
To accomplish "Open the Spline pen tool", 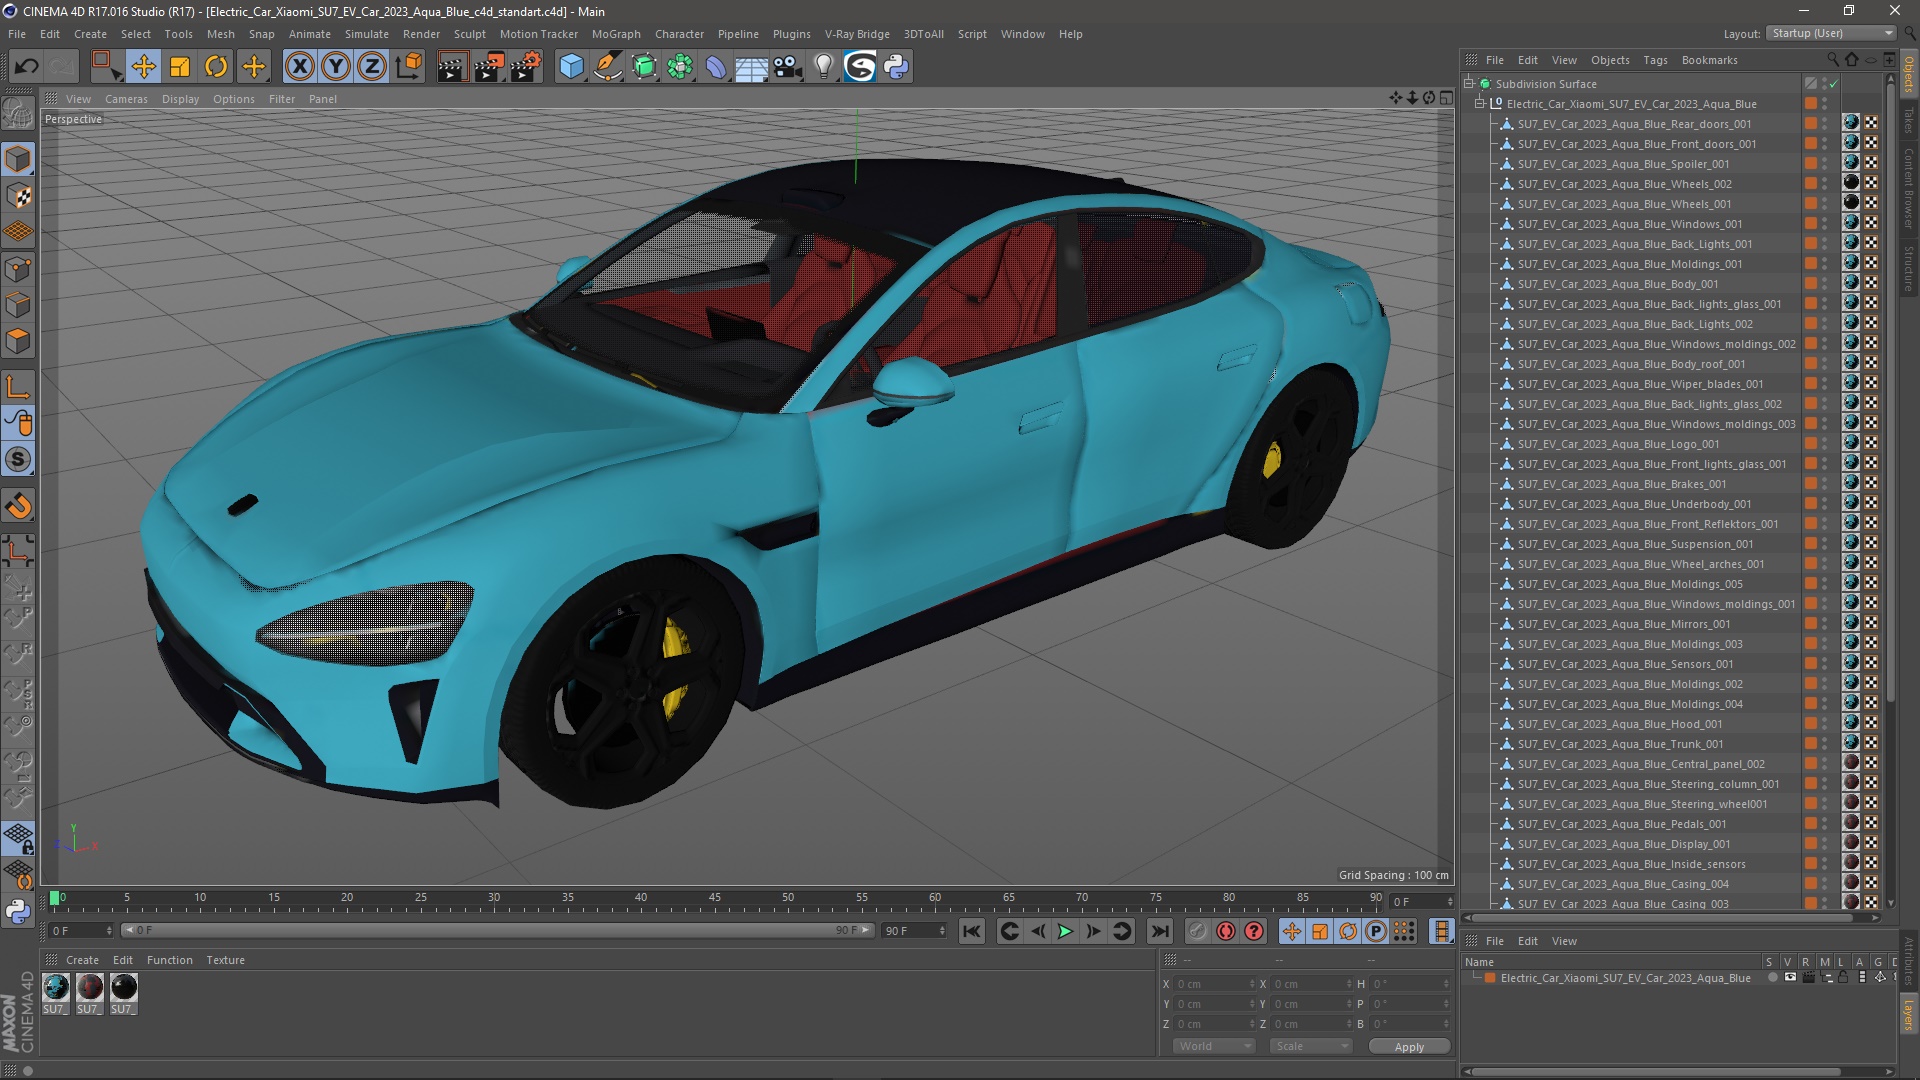I will (607, 67).
